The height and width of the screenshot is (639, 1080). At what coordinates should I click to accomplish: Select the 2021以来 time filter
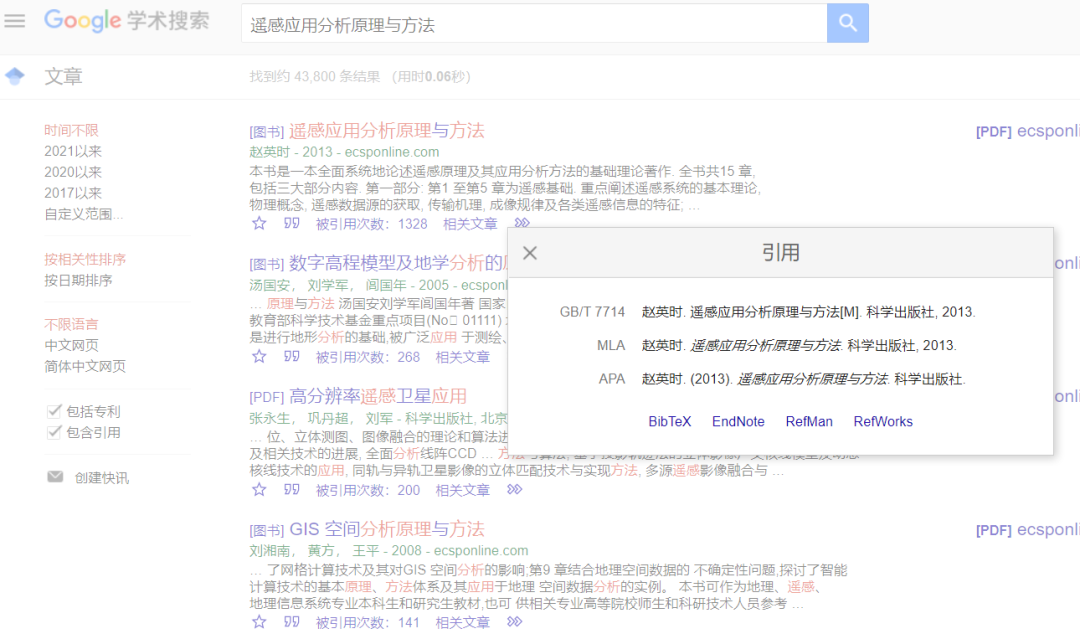pos(73,151)
